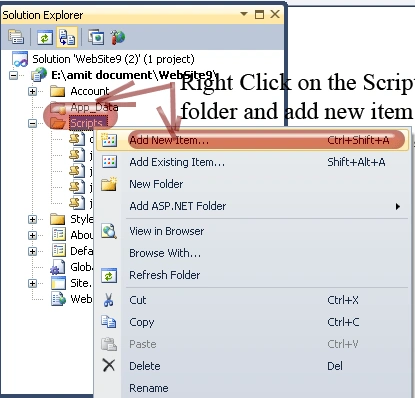Viewport: 415px width, 398px height.
Task: Click the Properties toolbar icon in Solution Explorer
Action: tap(16, 37)
